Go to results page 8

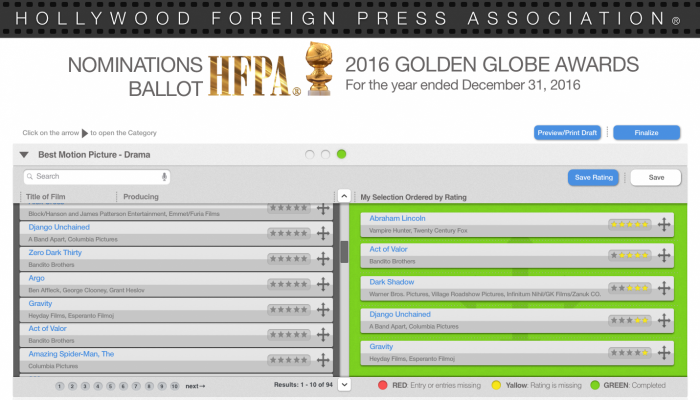pos(149,386)
